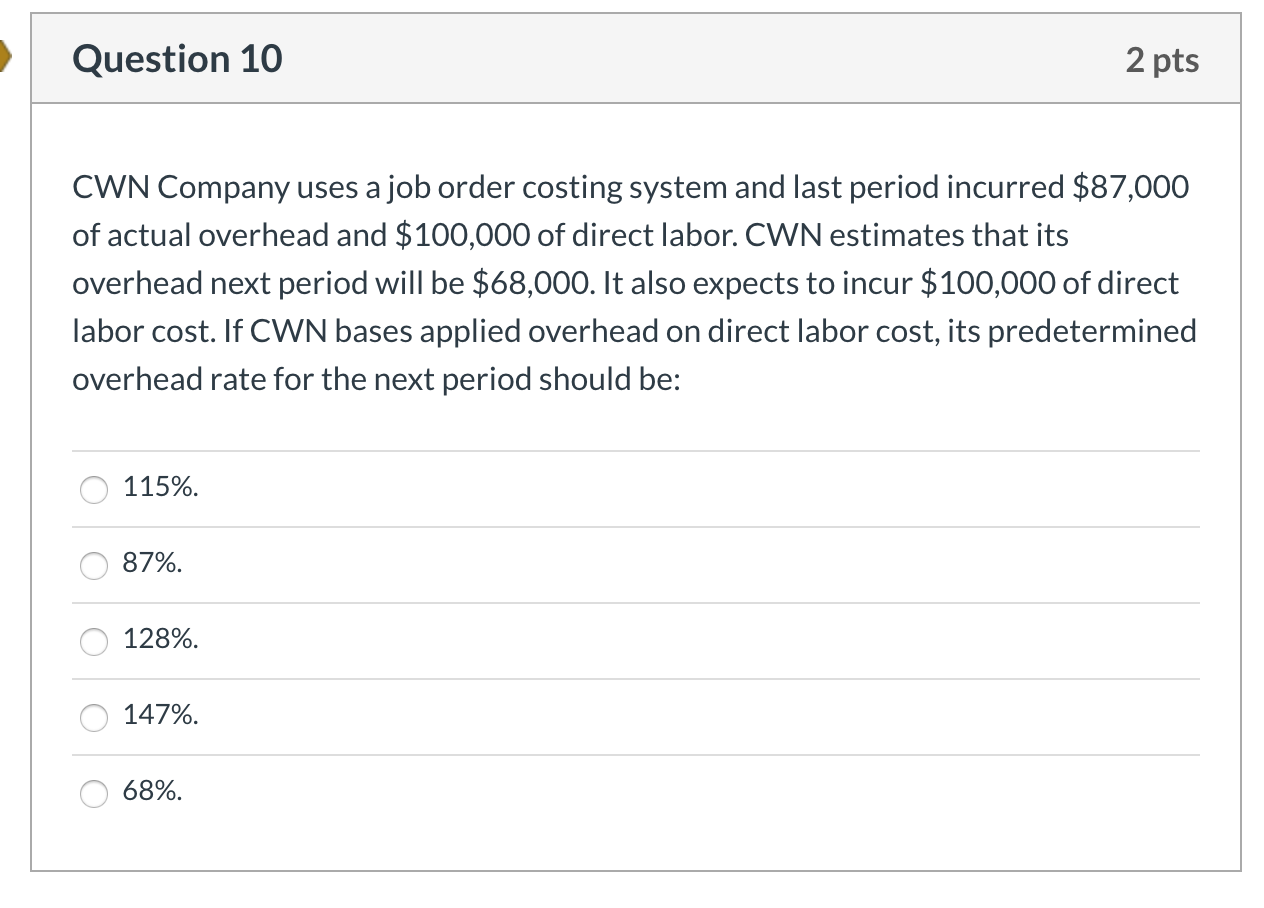
Task: Select the 128% answer radio button
Action: click(x=93, y=642)
